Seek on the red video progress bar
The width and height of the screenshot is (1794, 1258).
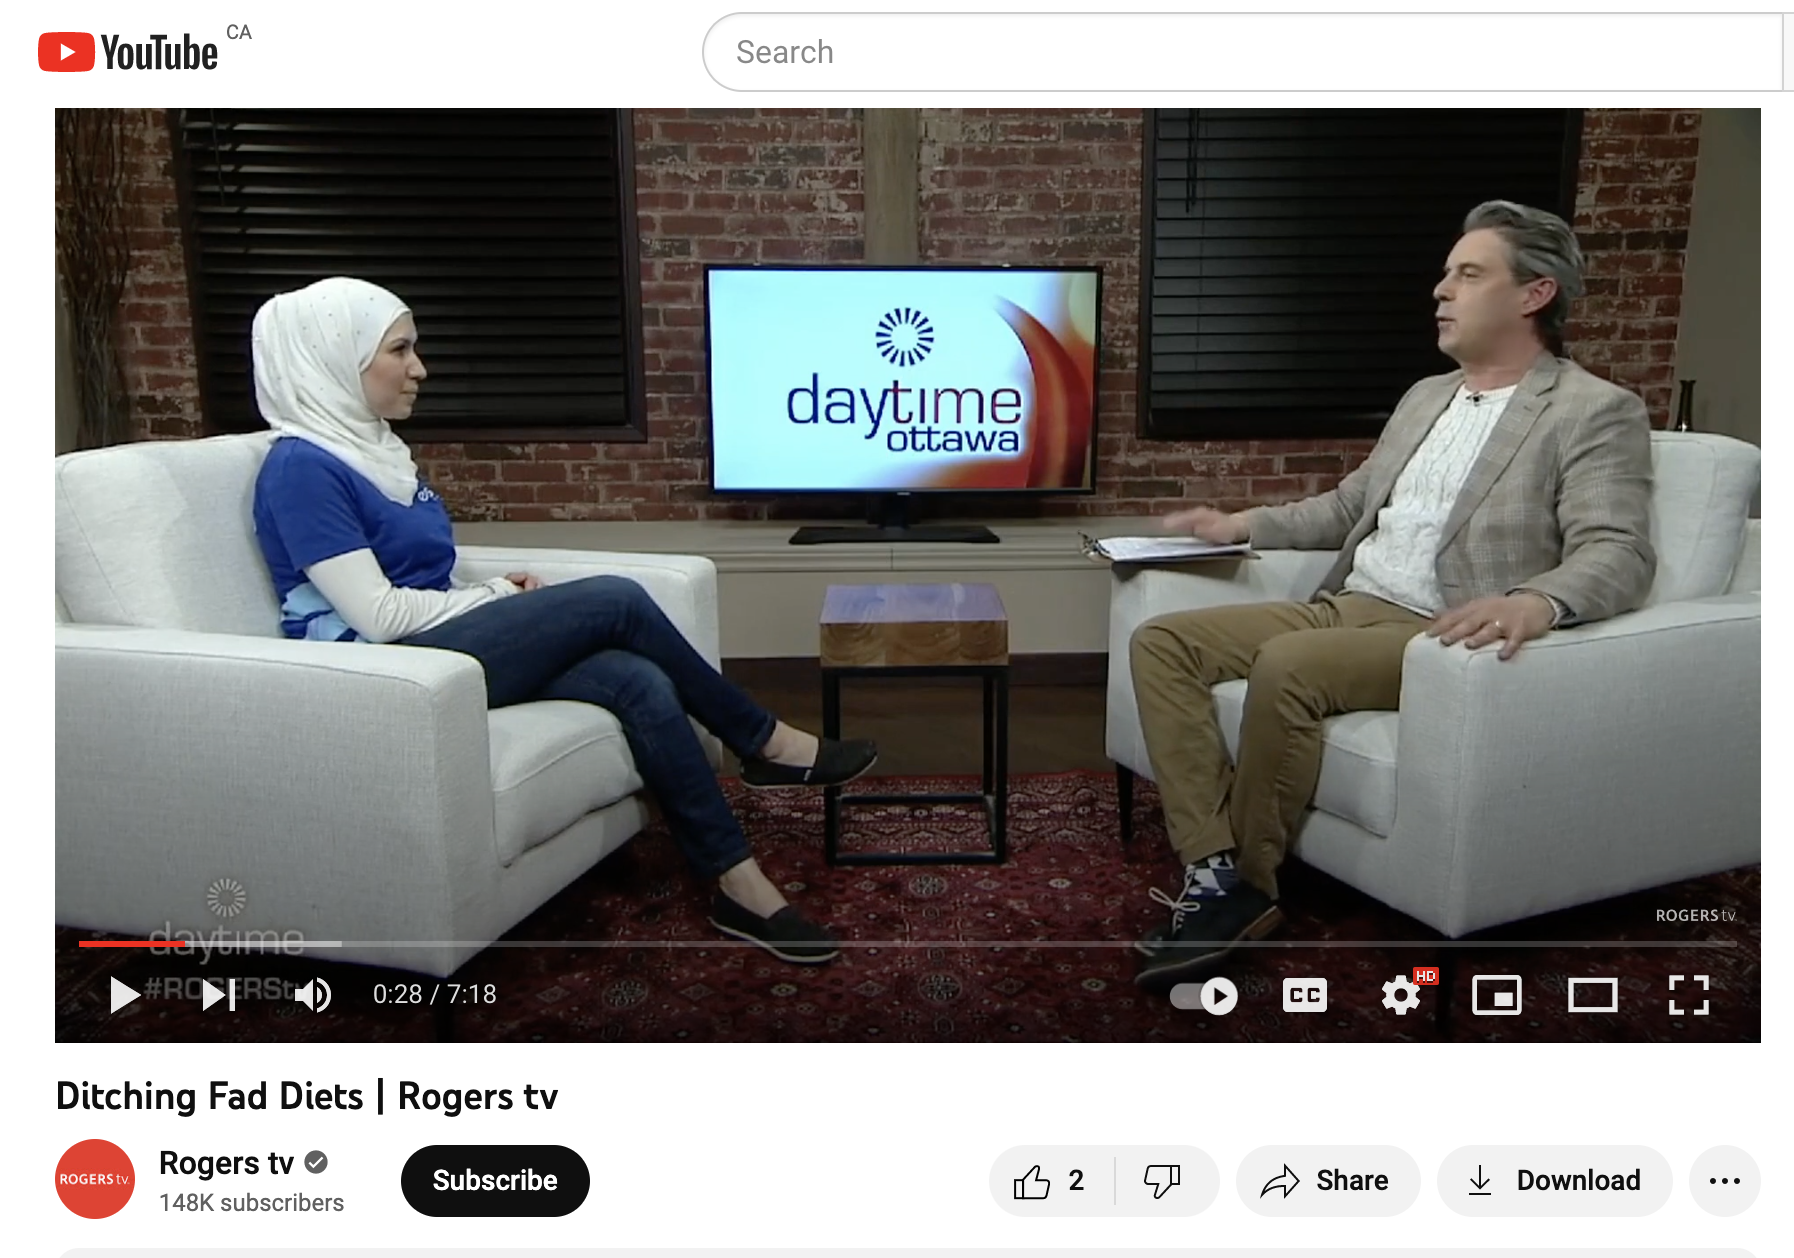(x=907, y=943)
